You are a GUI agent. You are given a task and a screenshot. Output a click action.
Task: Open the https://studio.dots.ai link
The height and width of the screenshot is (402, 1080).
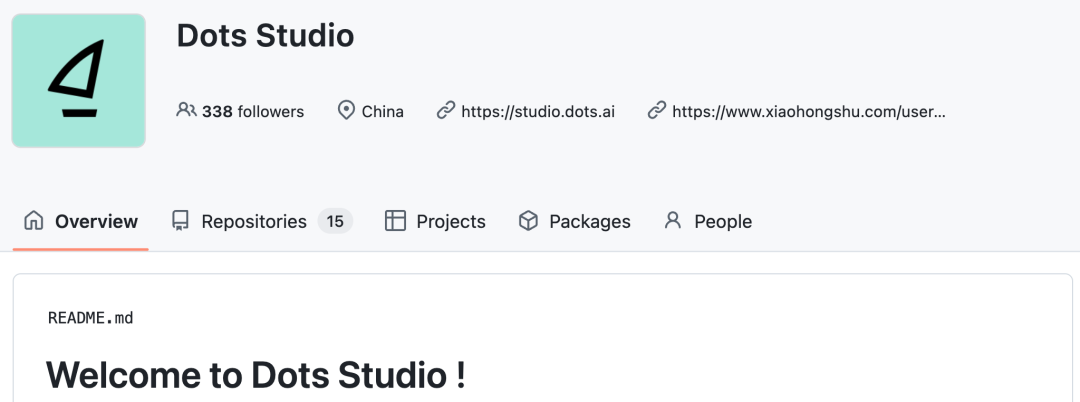point(538,112)
